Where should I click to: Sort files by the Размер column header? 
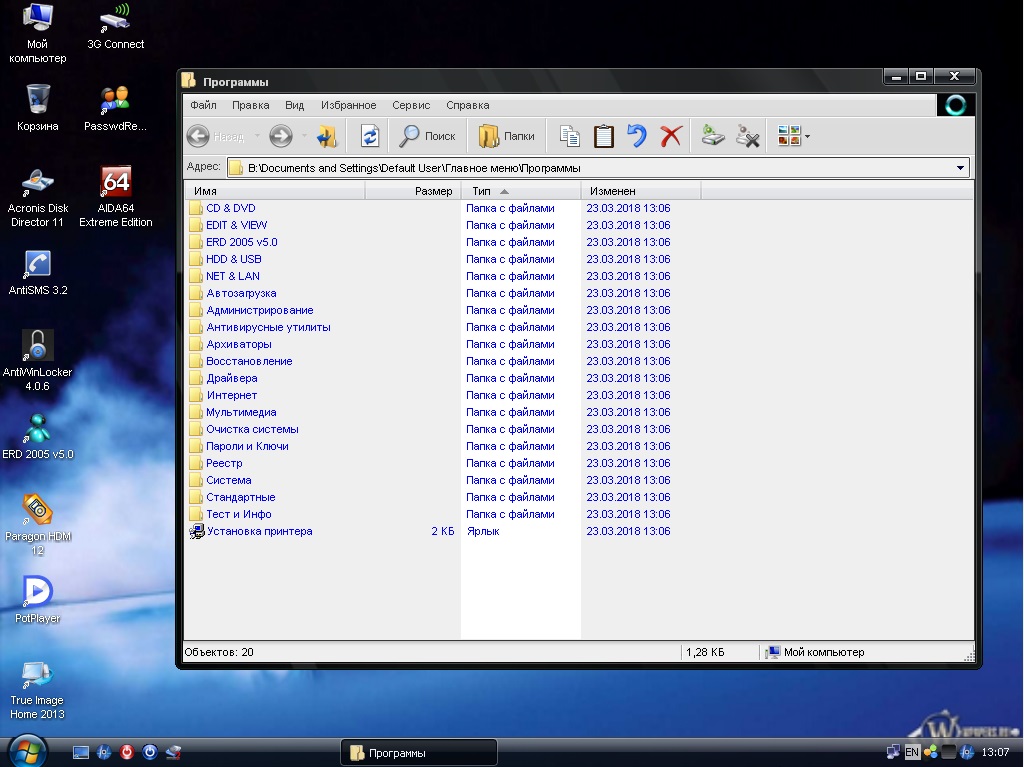click(433, 191)
